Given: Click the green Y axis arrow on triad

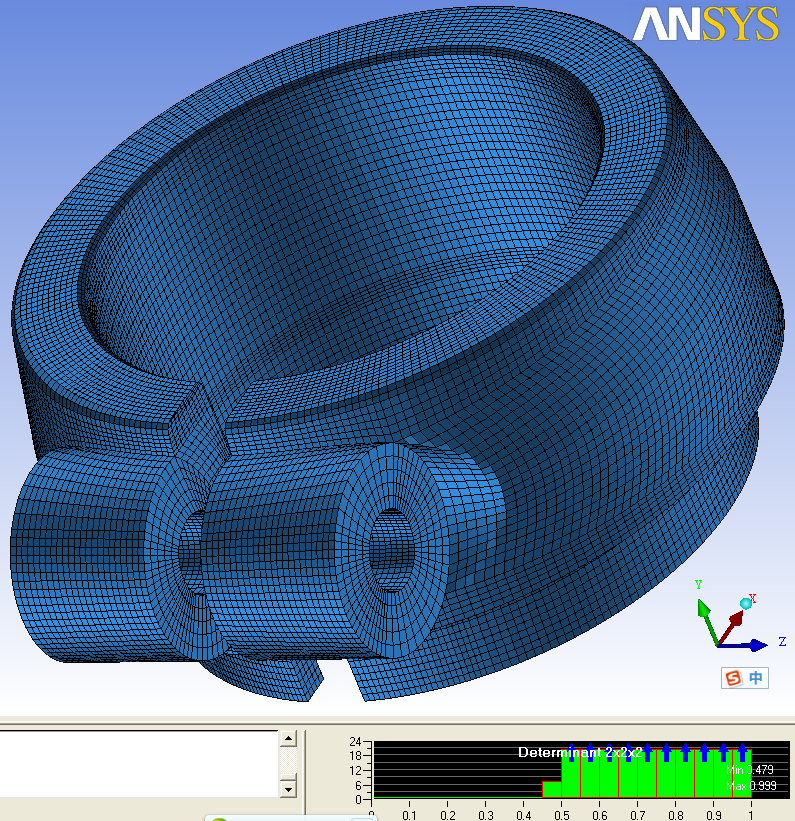Looking at the screenshot, I should click(702, 608).
